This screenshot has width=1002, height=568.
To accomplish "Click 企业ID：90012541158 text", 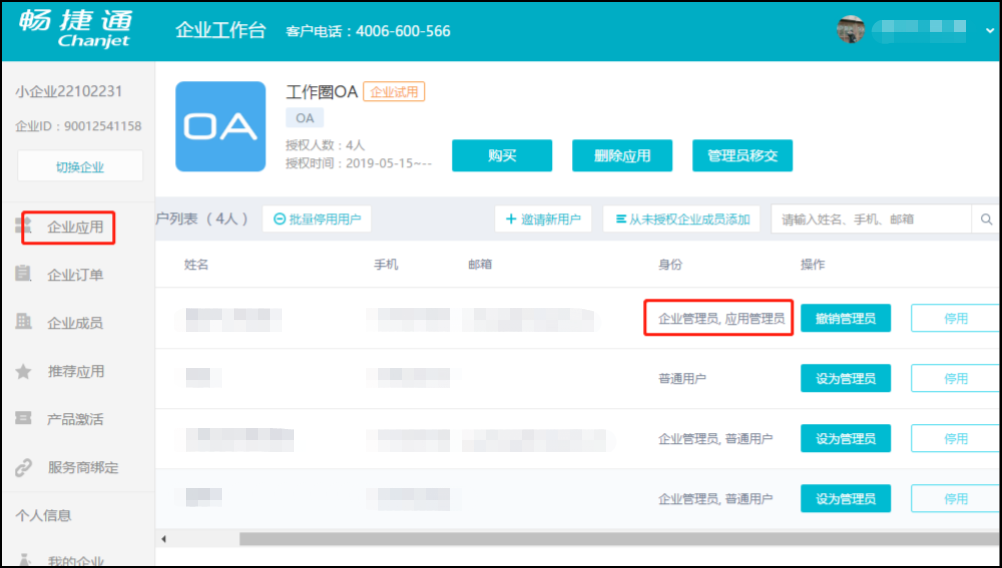I will (79, 126).
